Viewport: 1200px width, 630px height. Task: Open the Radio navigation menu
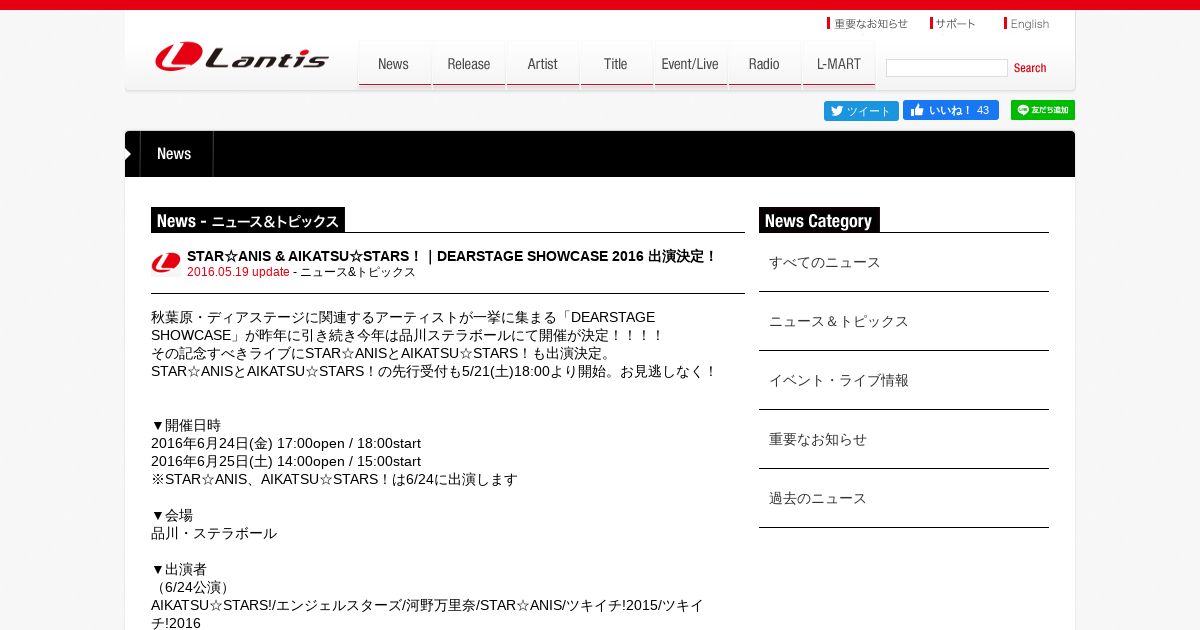[764, 64]
